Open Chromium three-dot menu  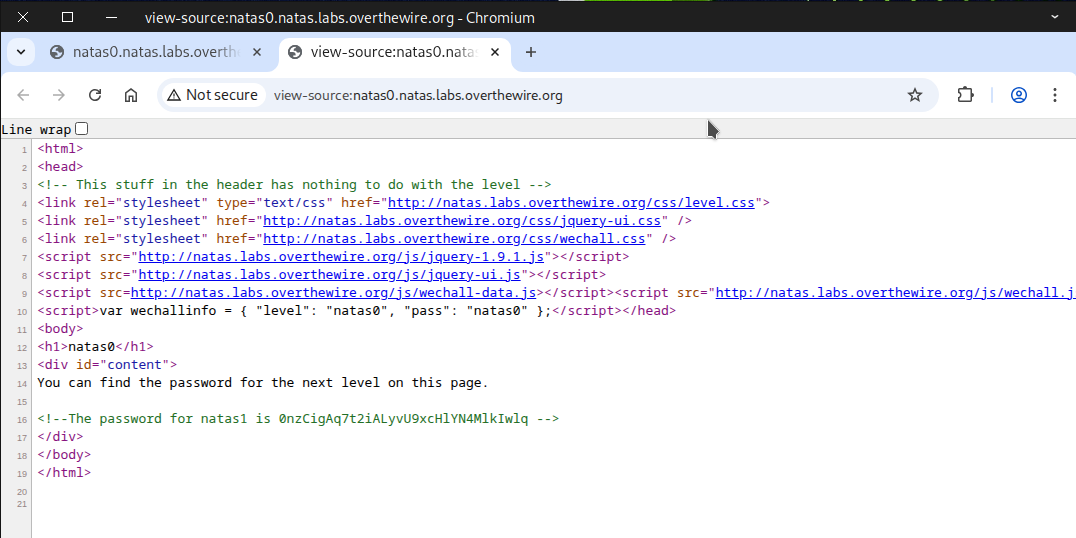pos(1054,95)
